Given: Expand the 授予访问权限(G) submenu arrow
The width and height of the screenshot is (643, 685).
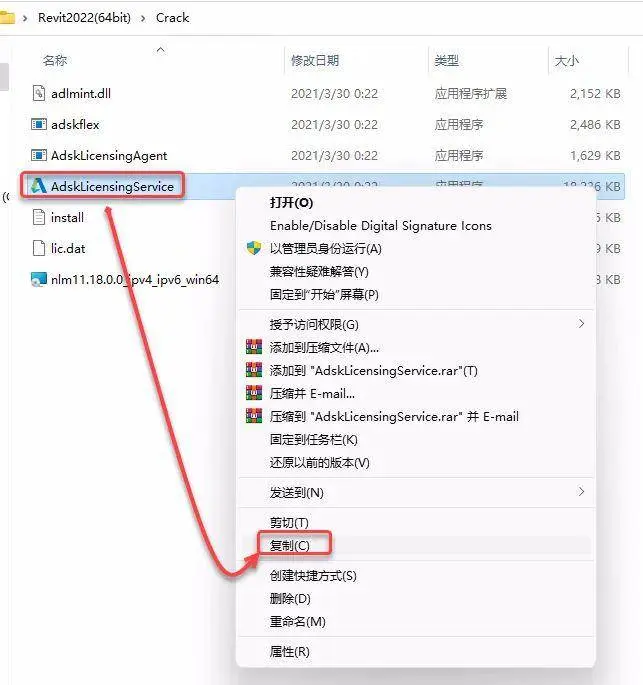Looking at the screenshot, I should point(581,324).
